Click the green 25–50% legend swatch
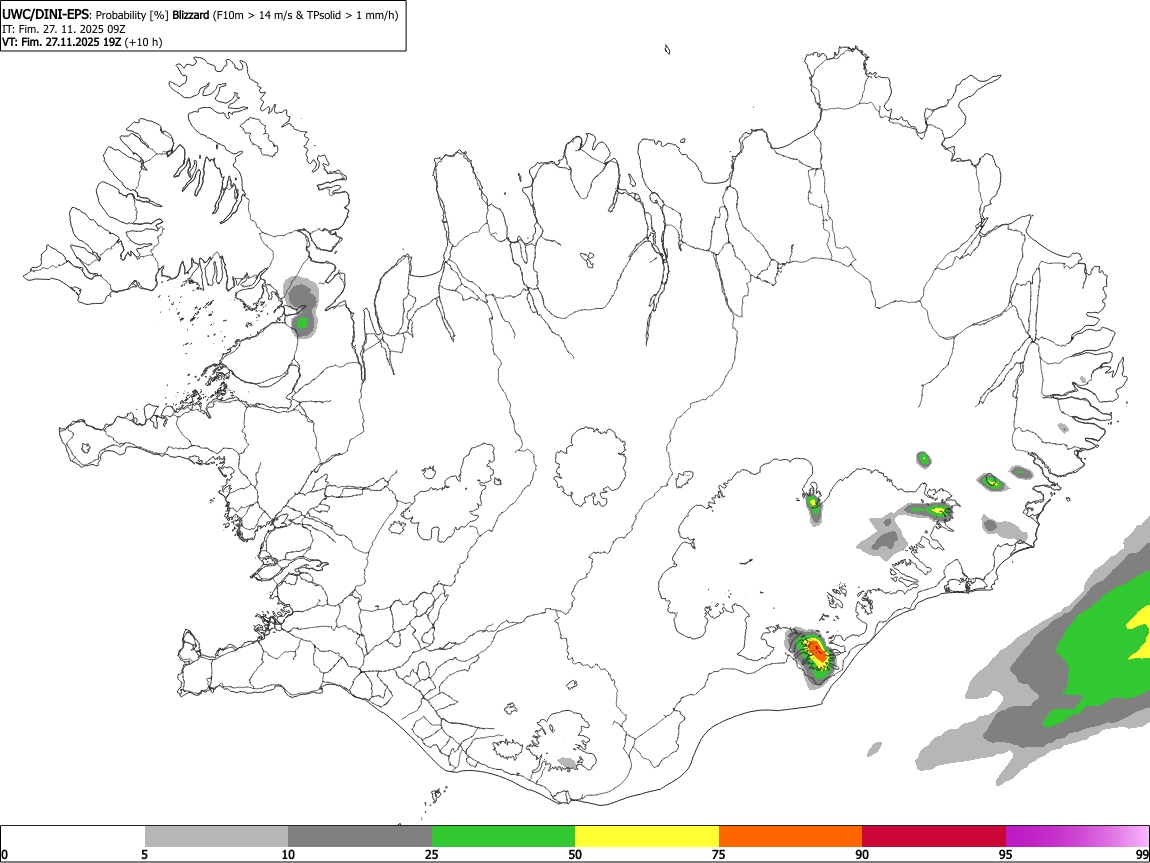 click(503, 836)
